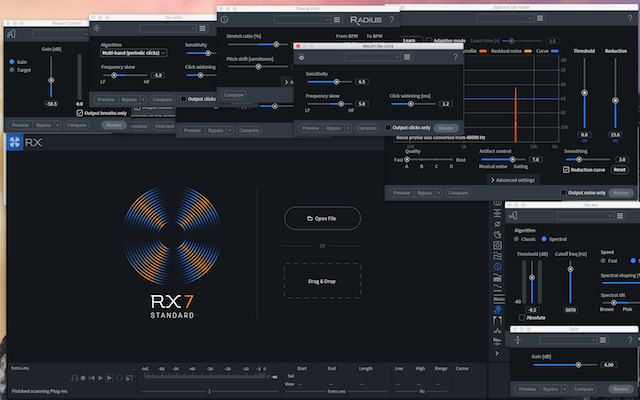The width and height of the screenshot is (640, 400).
Task: Click the De-ess module icon
Action: pyautogui.click(x=513, y=216)
